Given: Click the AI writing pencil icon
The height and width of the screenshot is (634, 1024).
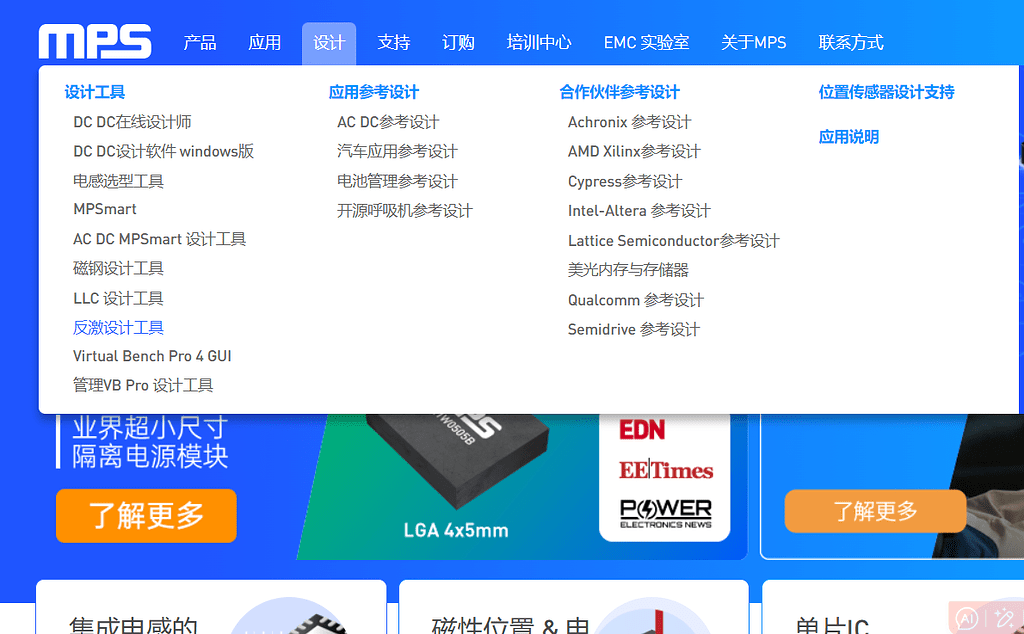Looking at the screenshot, I should [1006, 618].
